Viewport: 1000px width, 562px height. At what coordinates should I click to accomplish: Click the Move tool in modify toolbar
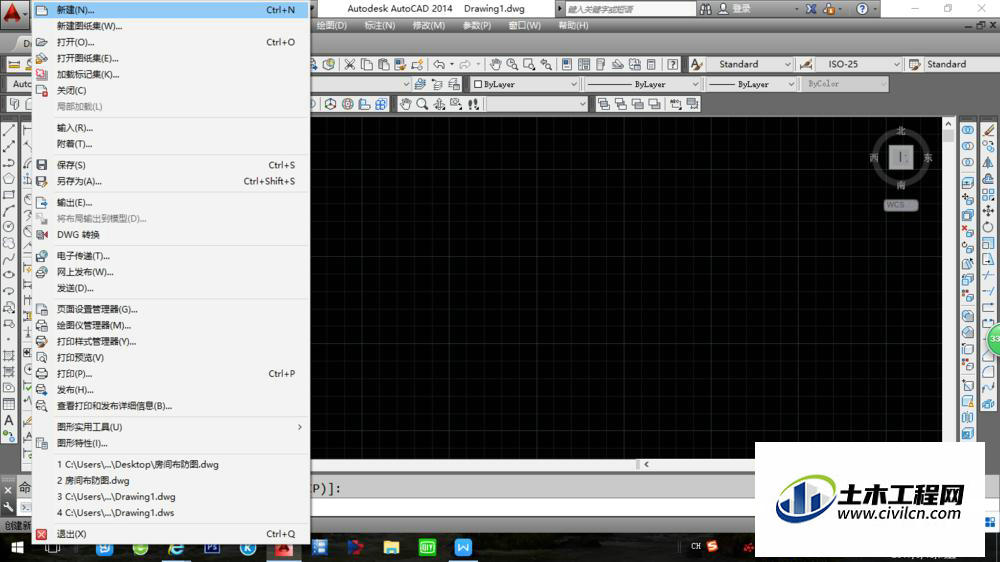coord(988,211)
